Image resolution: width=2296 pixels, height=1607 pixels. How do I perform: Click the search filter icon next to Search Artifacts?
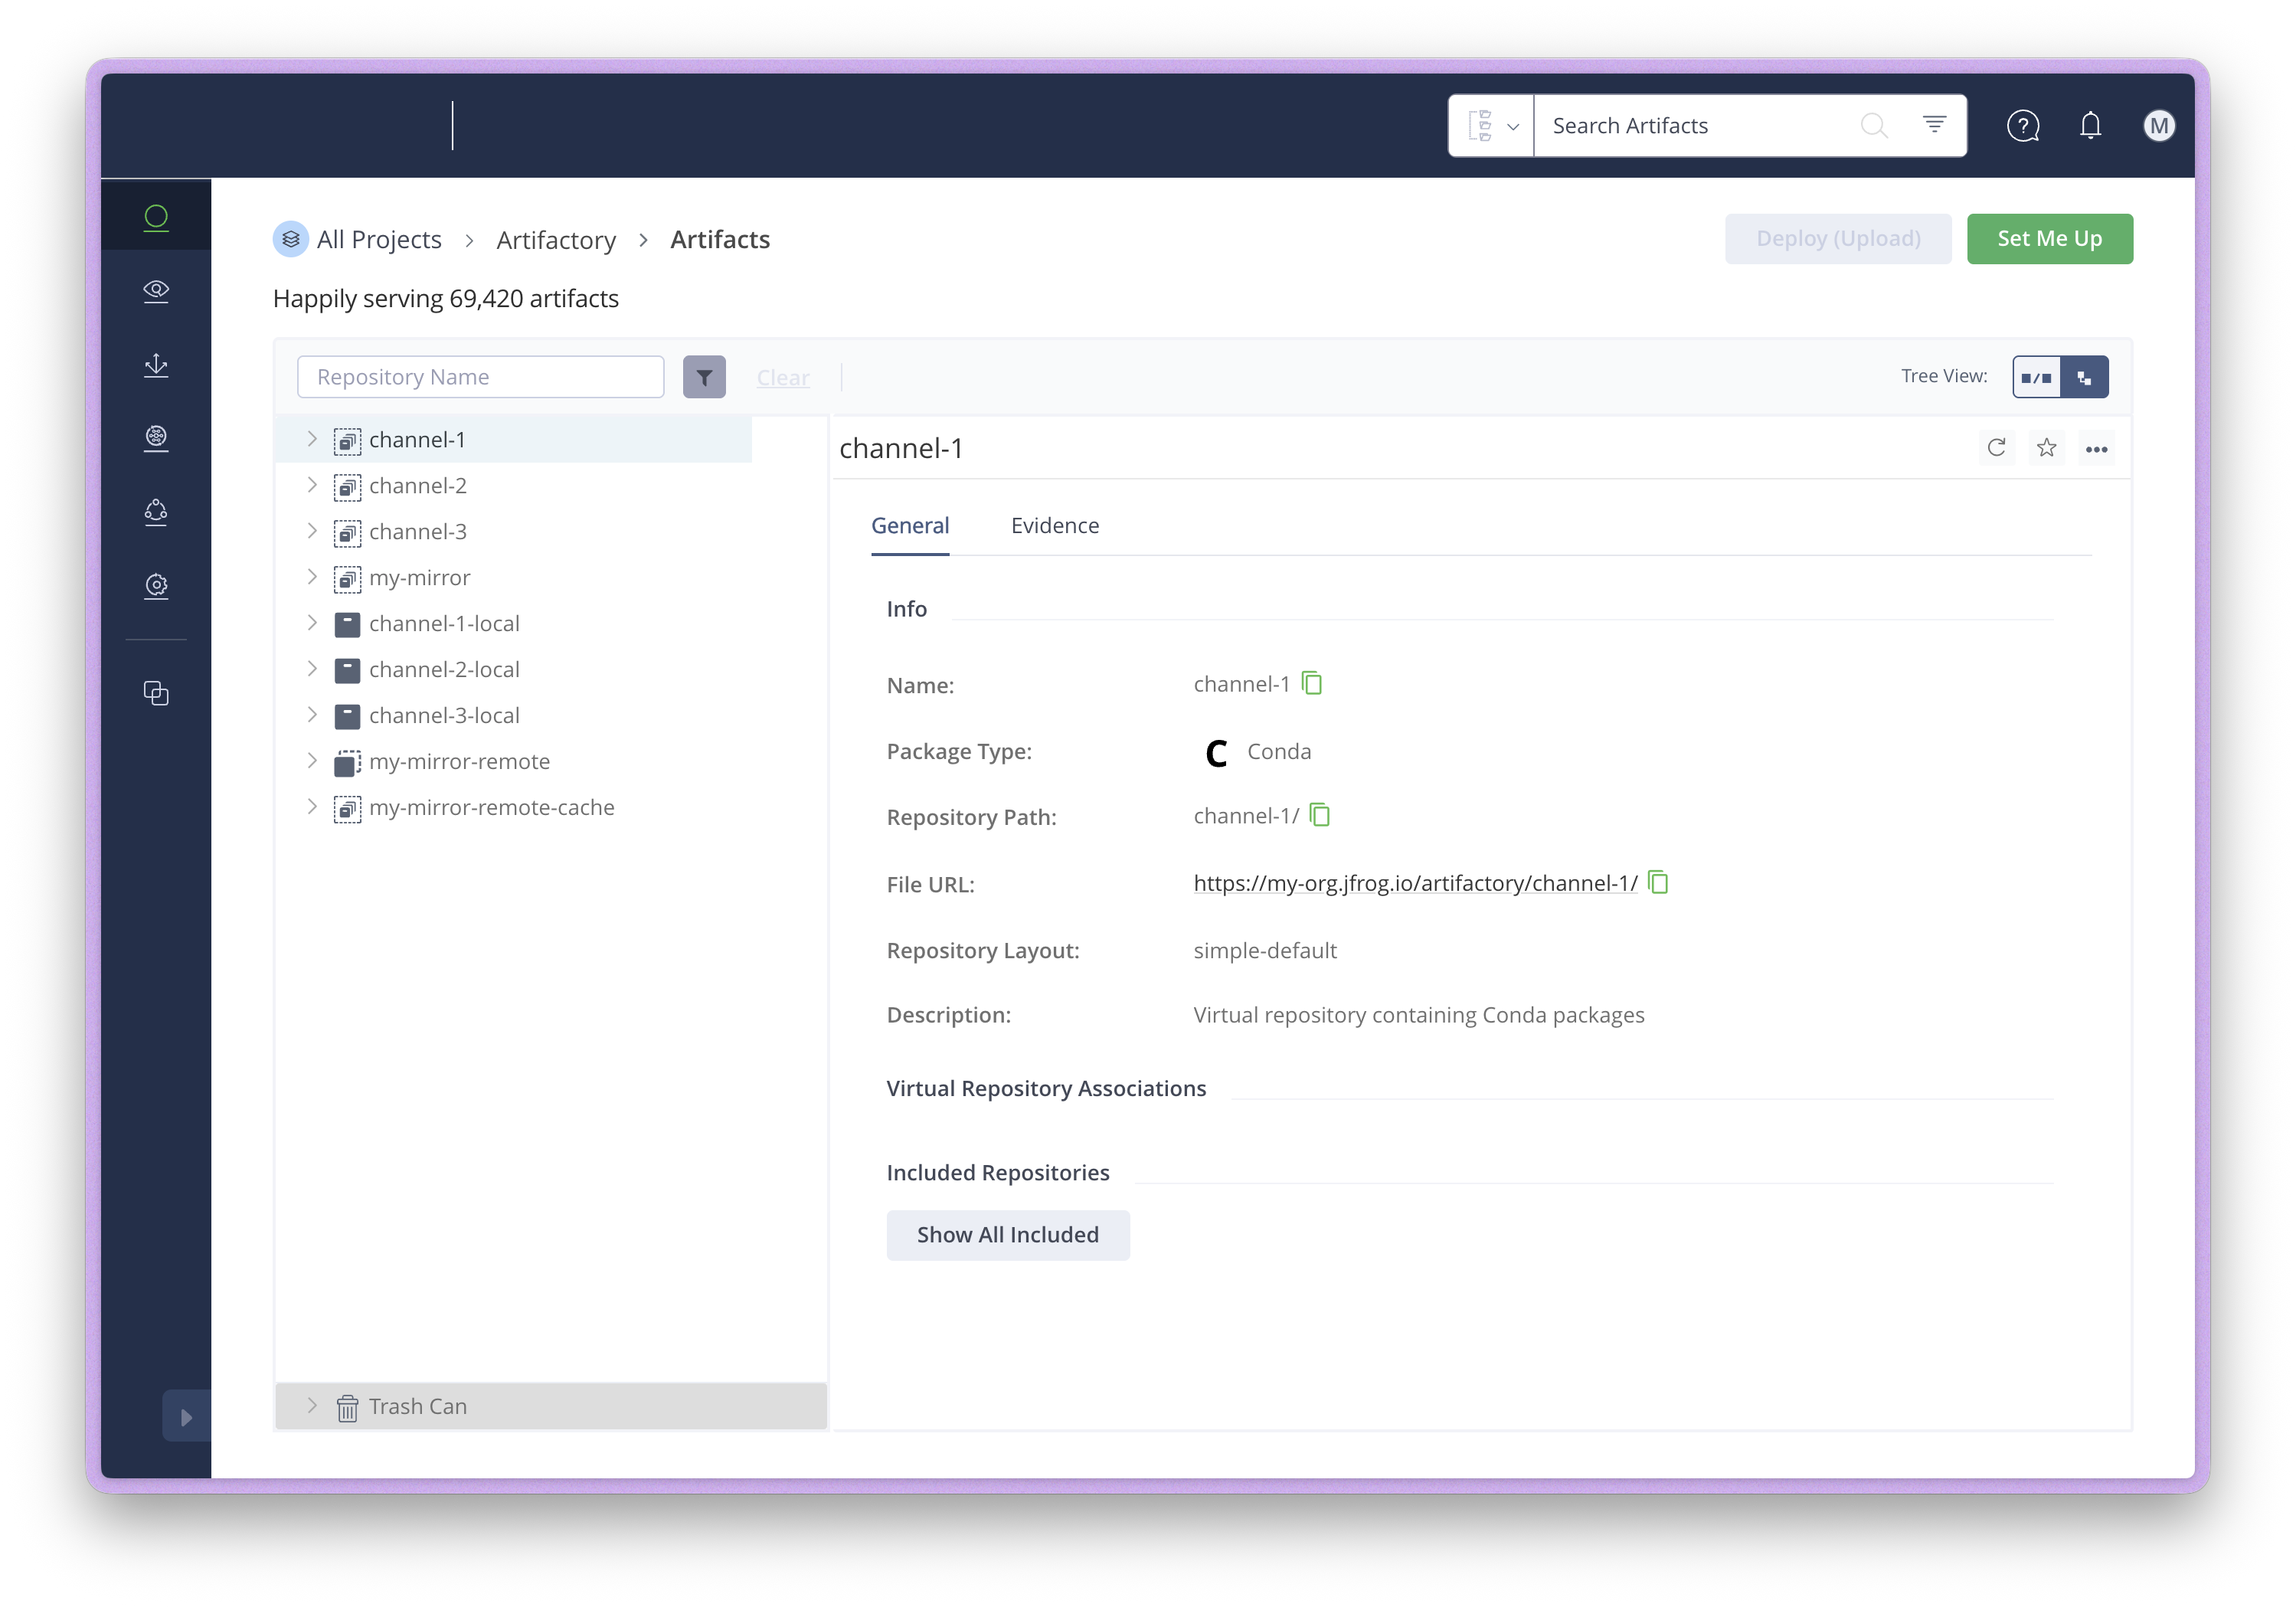1934,124
